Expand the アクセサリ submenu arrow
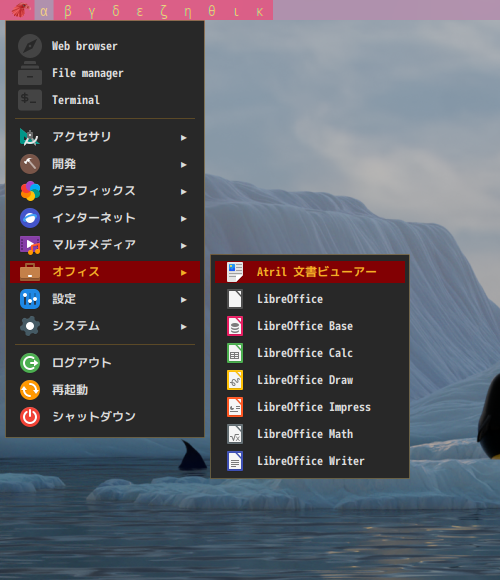The height and width of the screenshot is (580, 500). [183, 138]
